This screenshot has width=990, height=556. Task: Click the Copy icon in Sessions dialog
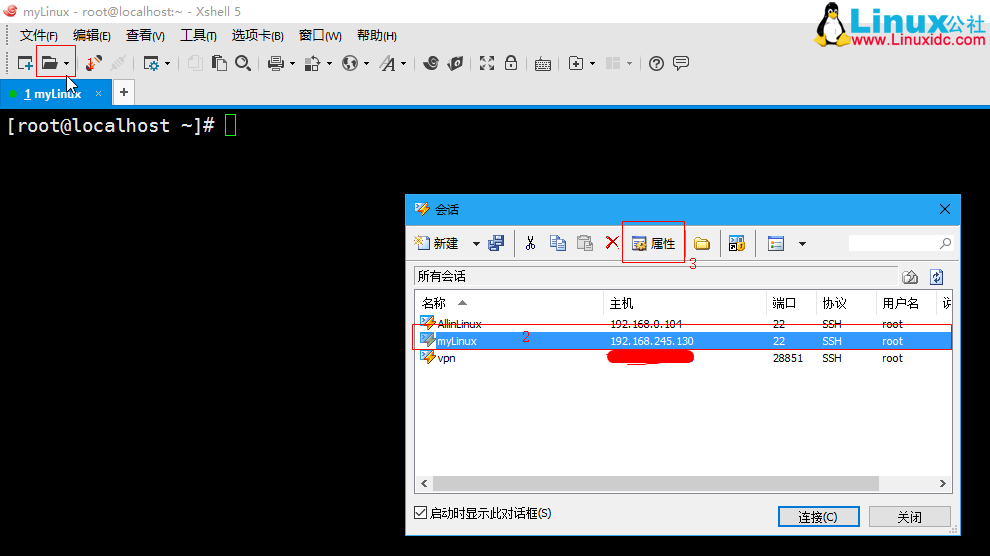click(x=558, y=243)
